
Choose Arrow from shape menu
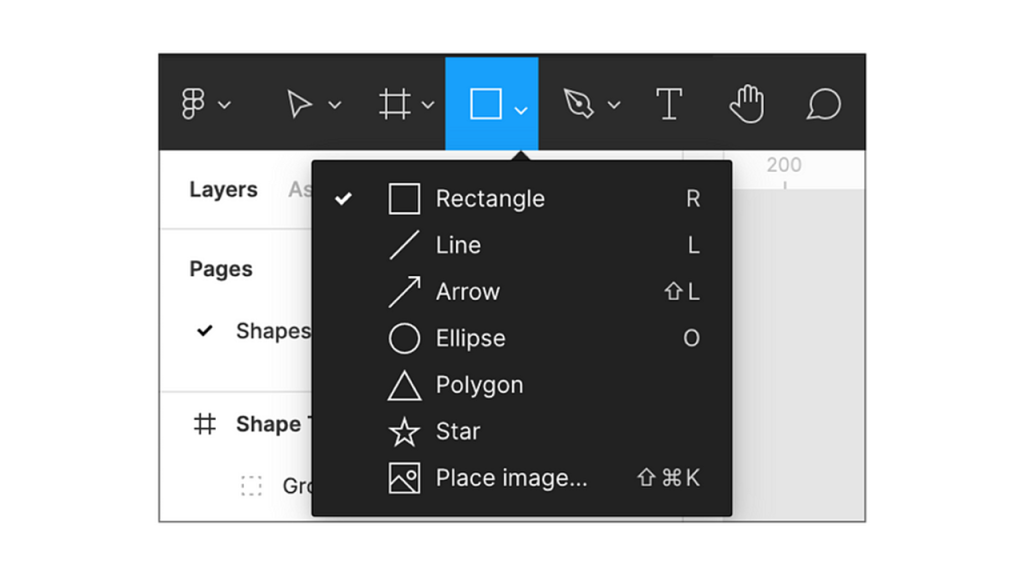[522, 292]
